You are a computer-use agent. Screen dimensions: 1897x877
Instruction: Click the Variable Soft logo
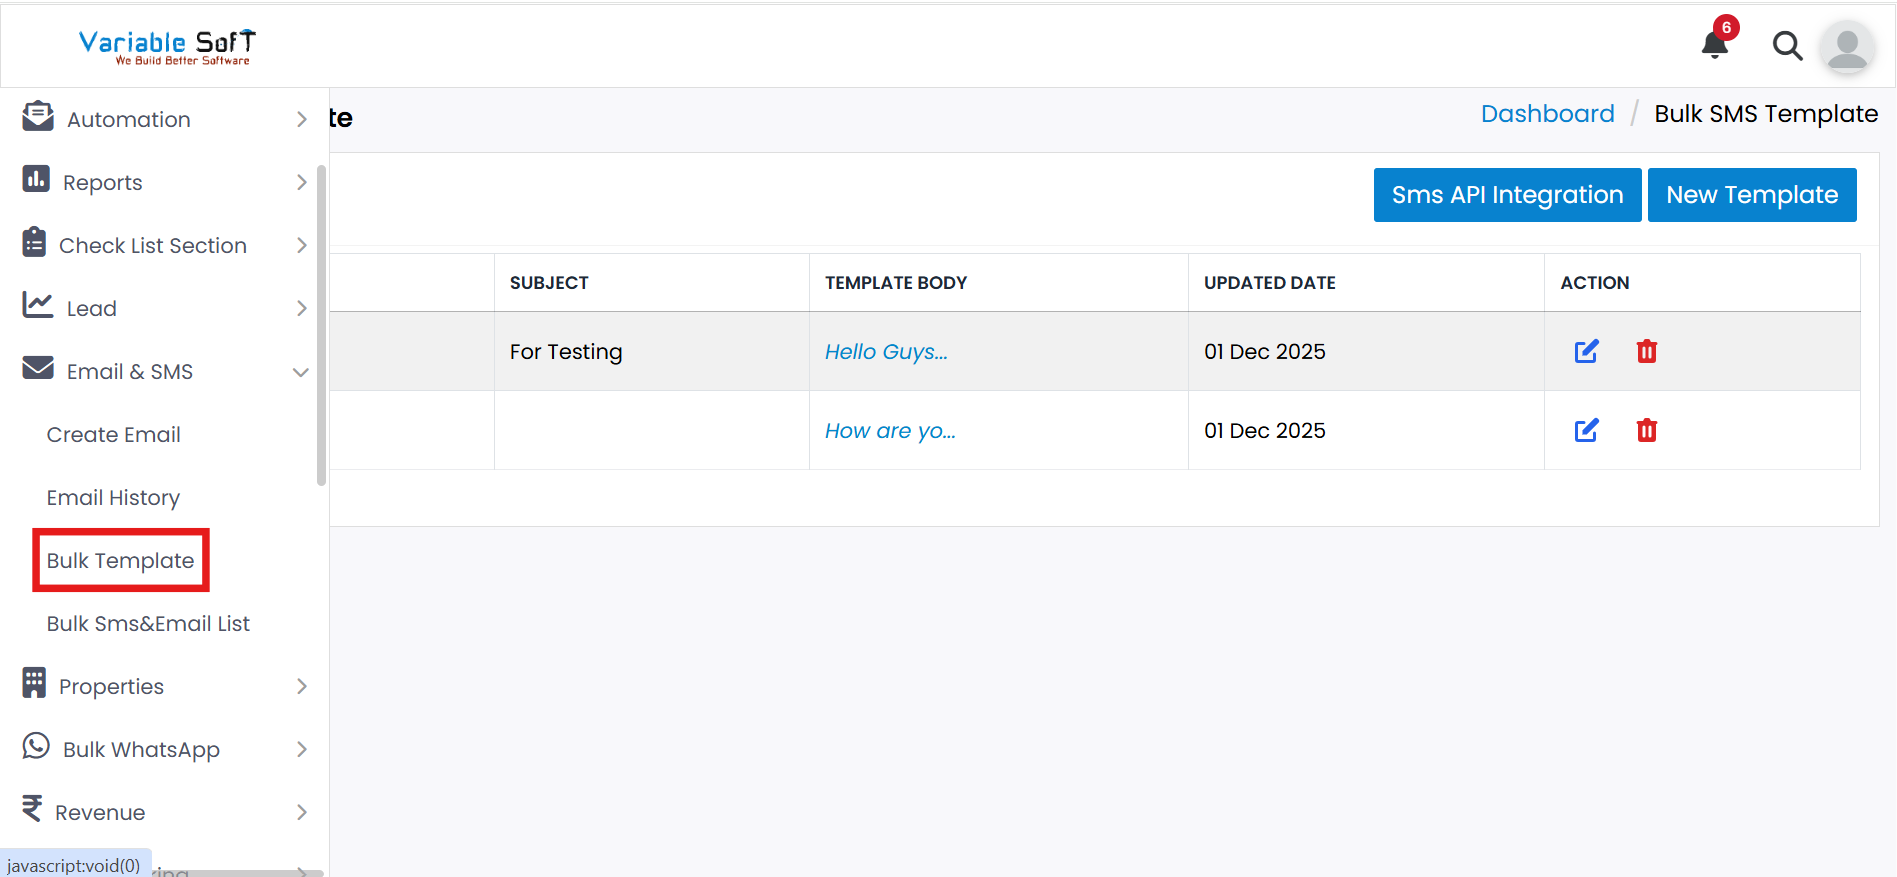coord(167,46)
